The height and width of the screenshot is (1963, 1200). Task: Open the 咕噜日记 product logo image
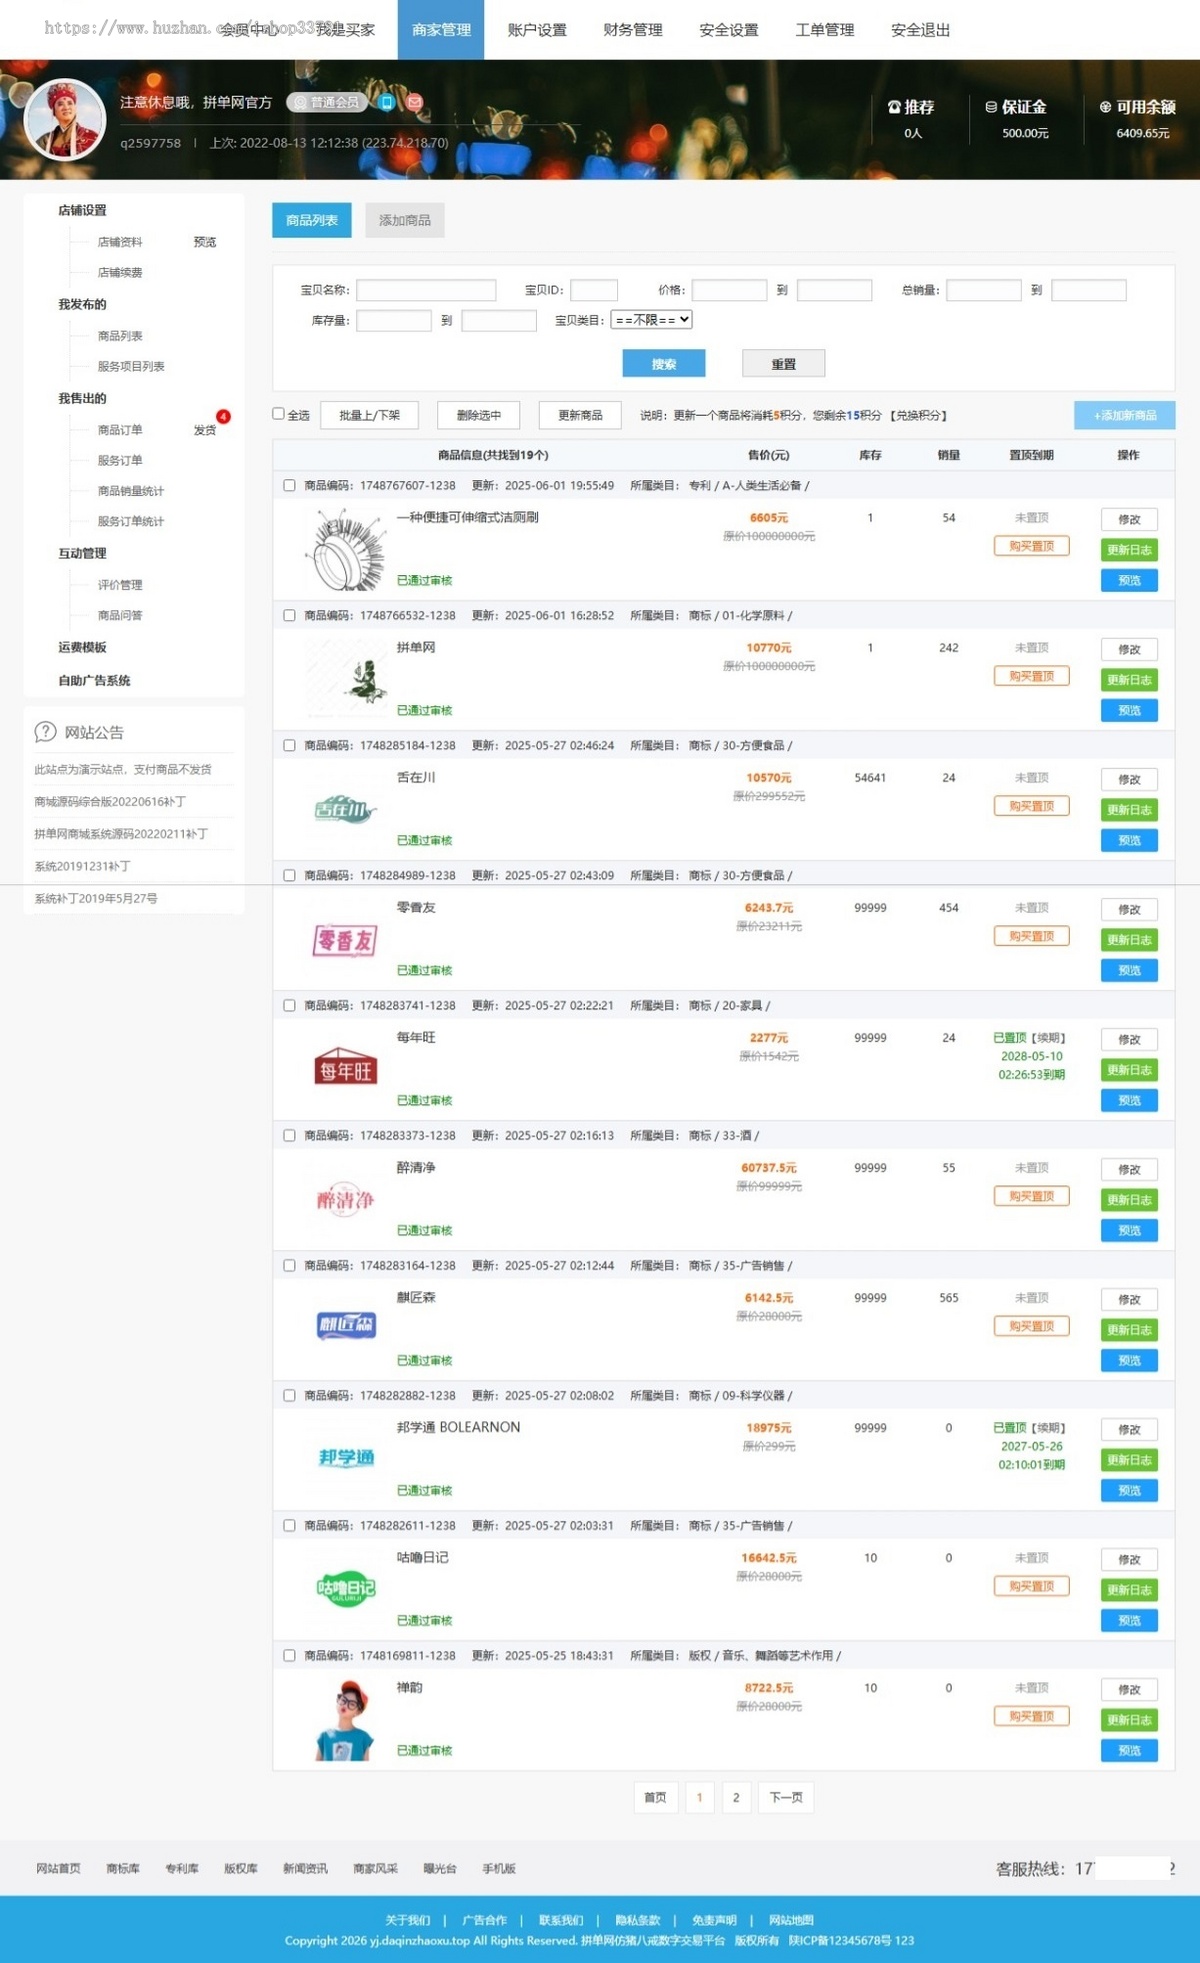tap(345, 1588)
